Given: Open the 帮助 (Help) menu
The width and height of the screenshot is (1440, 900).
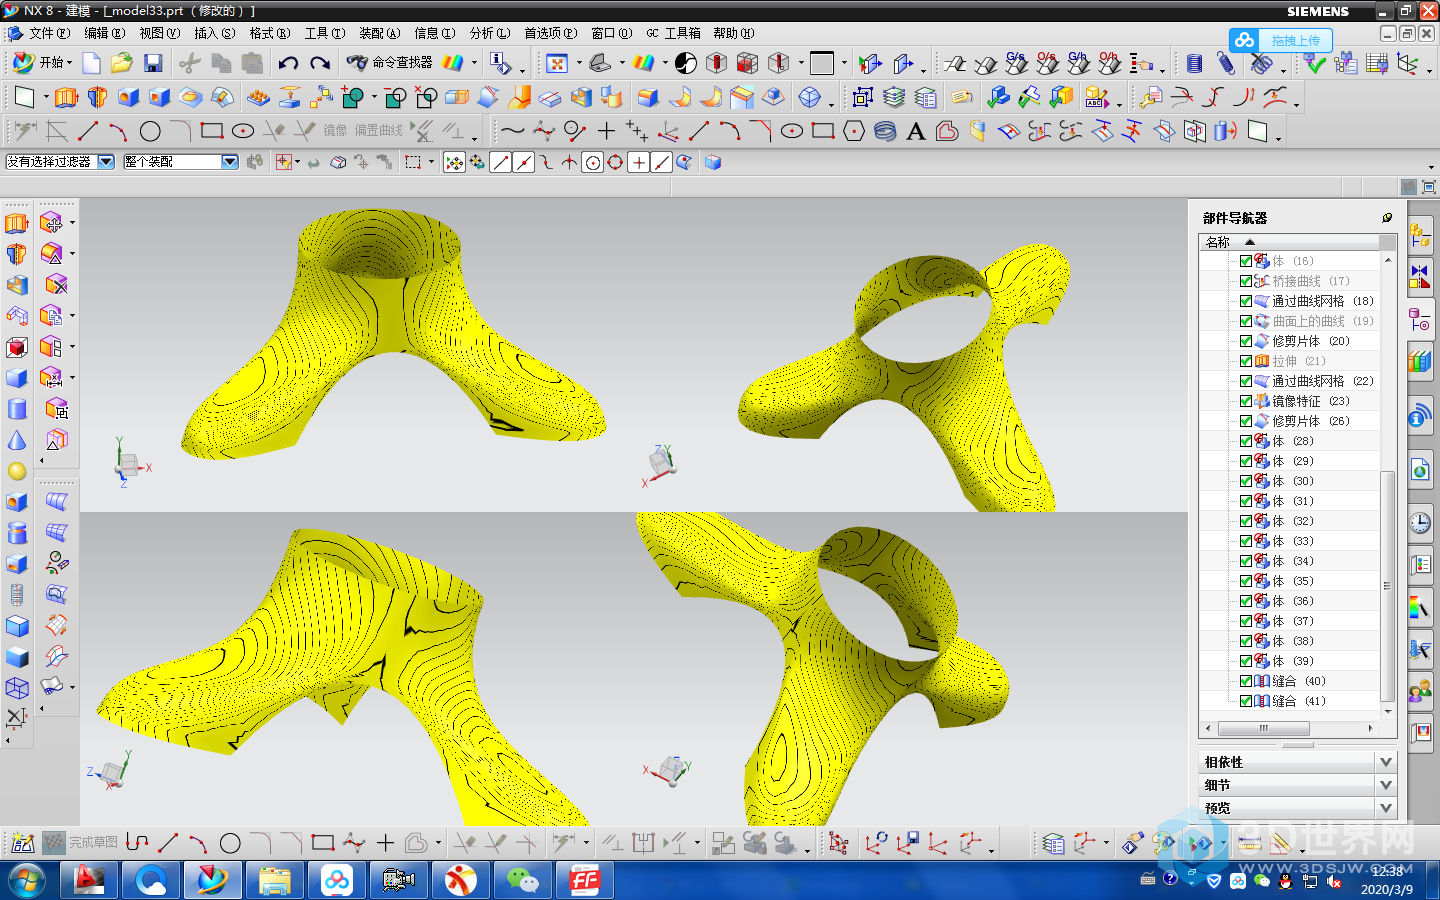Looking at the screenshot, I should click(733, 33).
